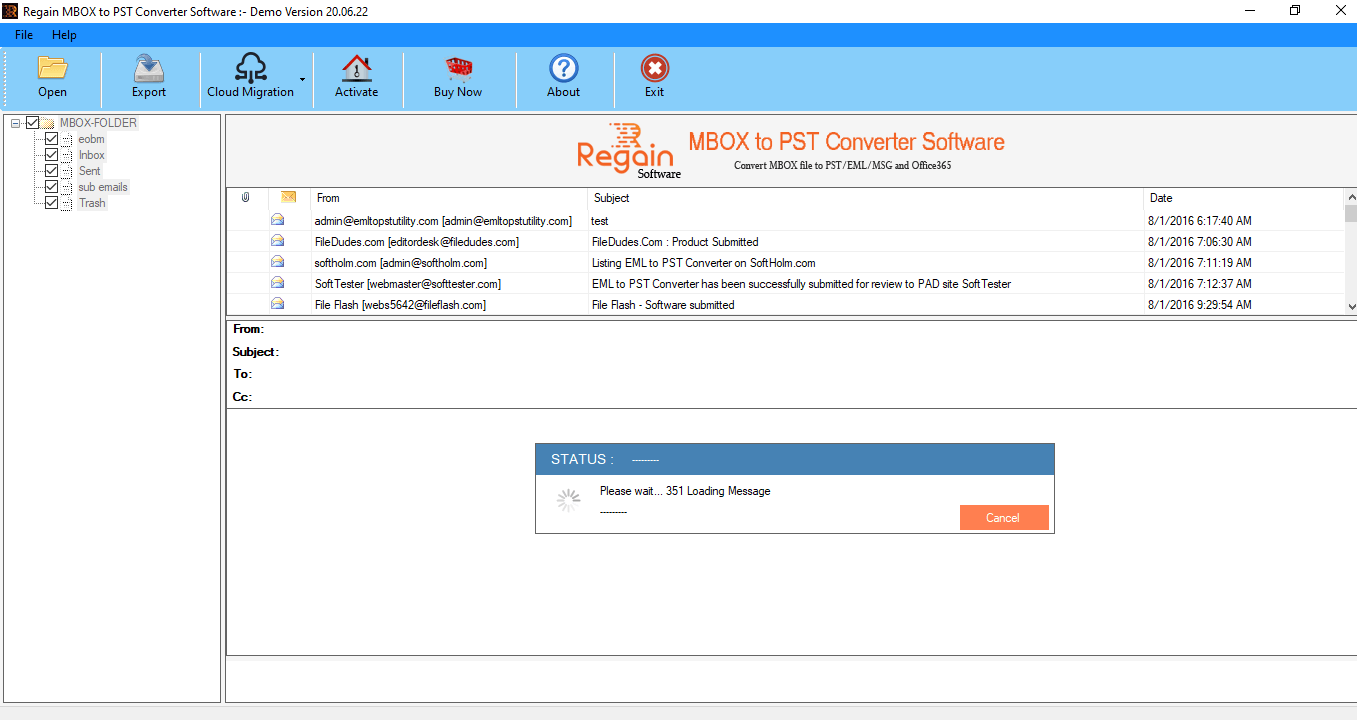Cancel the loading message dialog
1357x720 pixels.
pos(1003,517)
